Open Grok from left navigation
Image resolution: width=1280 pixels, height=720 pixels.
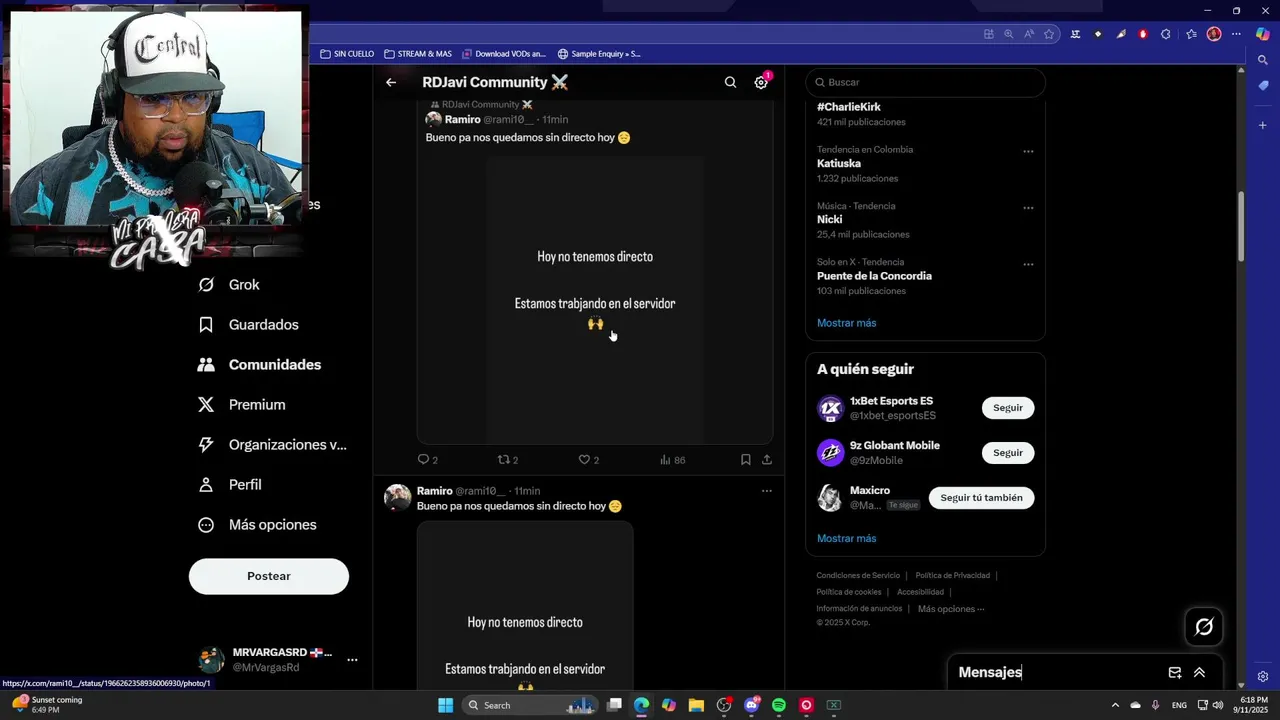pos(229,285)
